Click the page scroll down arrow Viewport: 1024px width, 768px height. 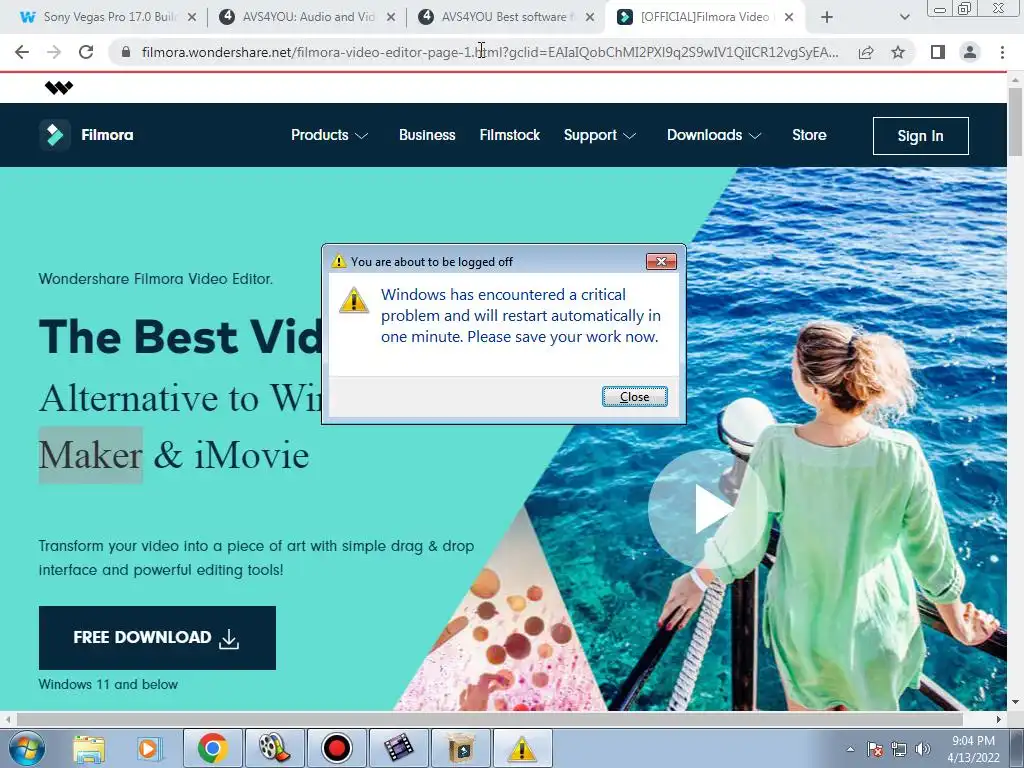tap(1015, 703)
